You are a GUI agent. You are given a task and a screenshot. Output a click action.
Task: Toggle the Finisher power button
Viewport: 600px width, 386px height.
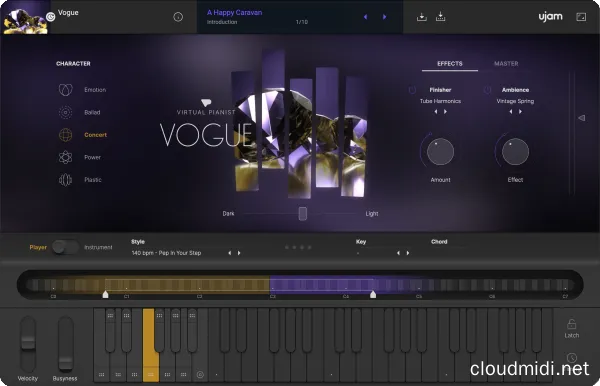tap(412, 90)
